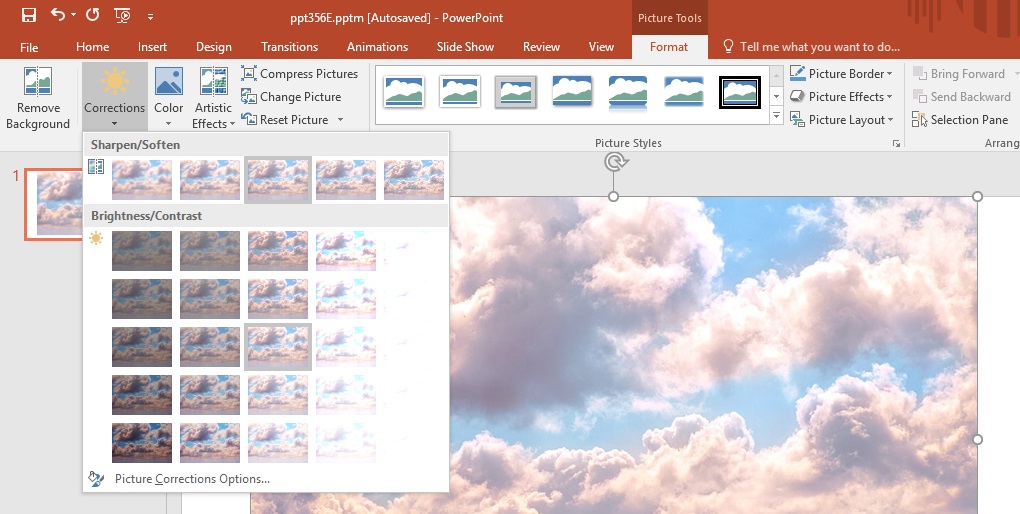The image size is (1020, 514).
Task: Open the Selection Pane
Action: [960, 120]
